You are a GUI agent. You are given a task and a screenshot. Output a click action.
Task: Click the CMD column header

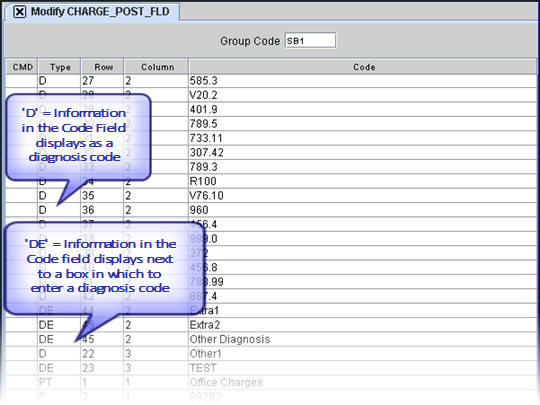(22, 67)
